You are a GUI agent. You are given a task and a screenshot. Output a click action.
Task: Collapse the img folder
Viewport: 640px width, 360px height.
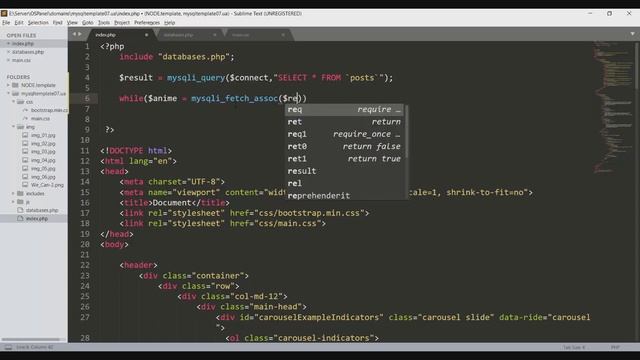pos(13,127)
